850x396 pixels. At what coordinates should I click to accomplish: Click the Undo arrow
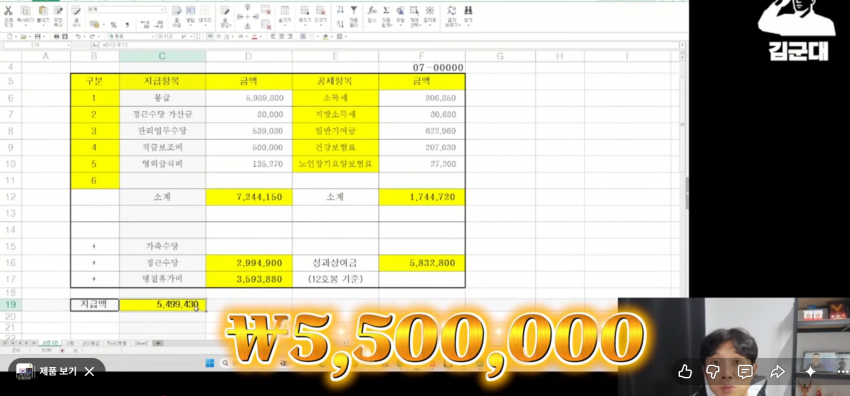tap(78, 36)
